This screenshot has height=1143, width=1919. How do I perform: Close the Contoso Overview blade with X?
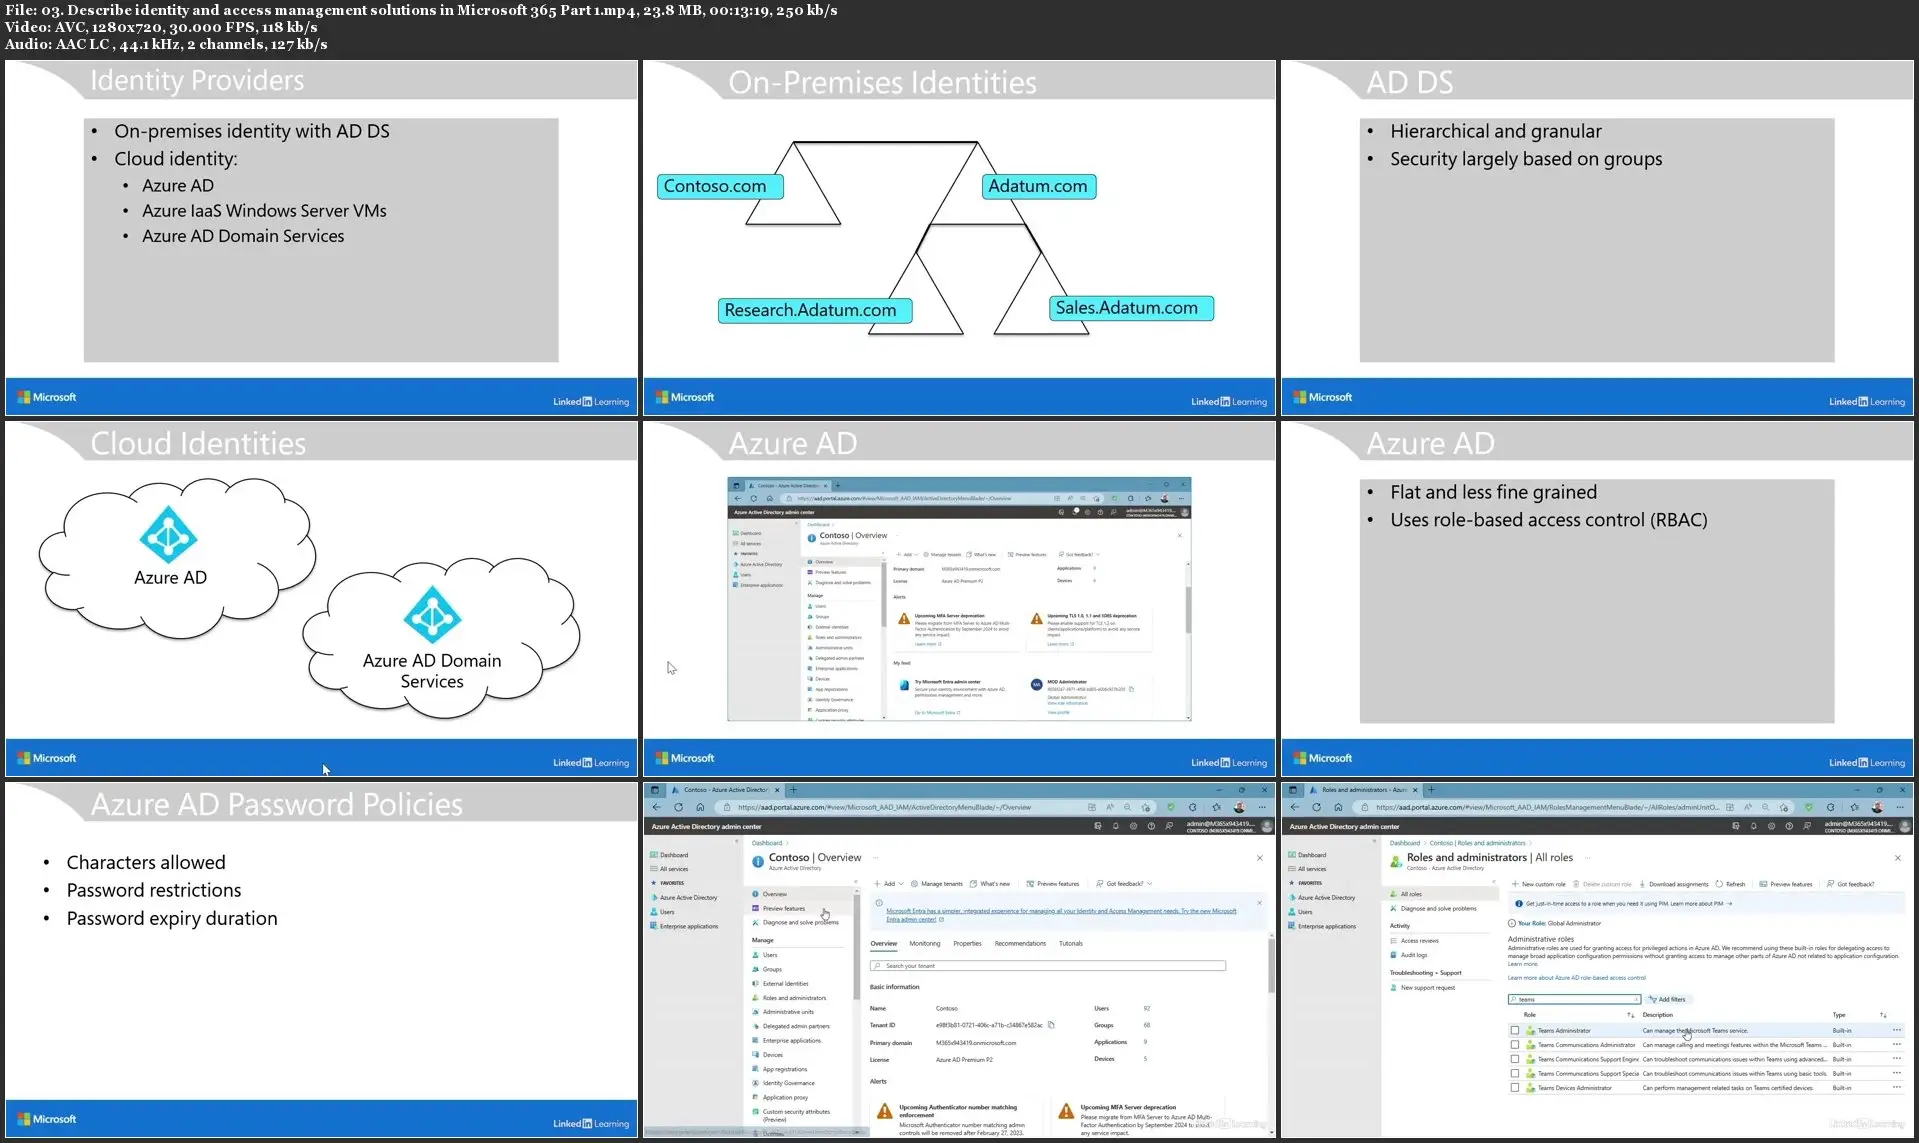click(1260, 858)
